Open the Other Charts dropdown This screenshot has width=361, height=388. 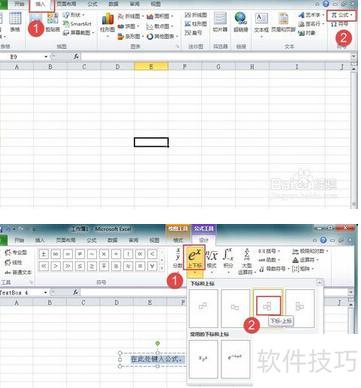click(x=162, y=36)
